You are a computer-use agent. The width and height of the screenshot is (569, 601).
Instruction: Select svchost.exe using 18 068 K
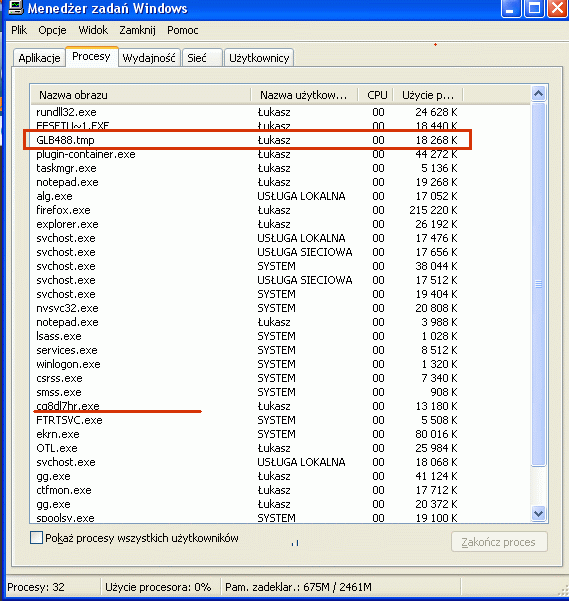pos(246,462)
